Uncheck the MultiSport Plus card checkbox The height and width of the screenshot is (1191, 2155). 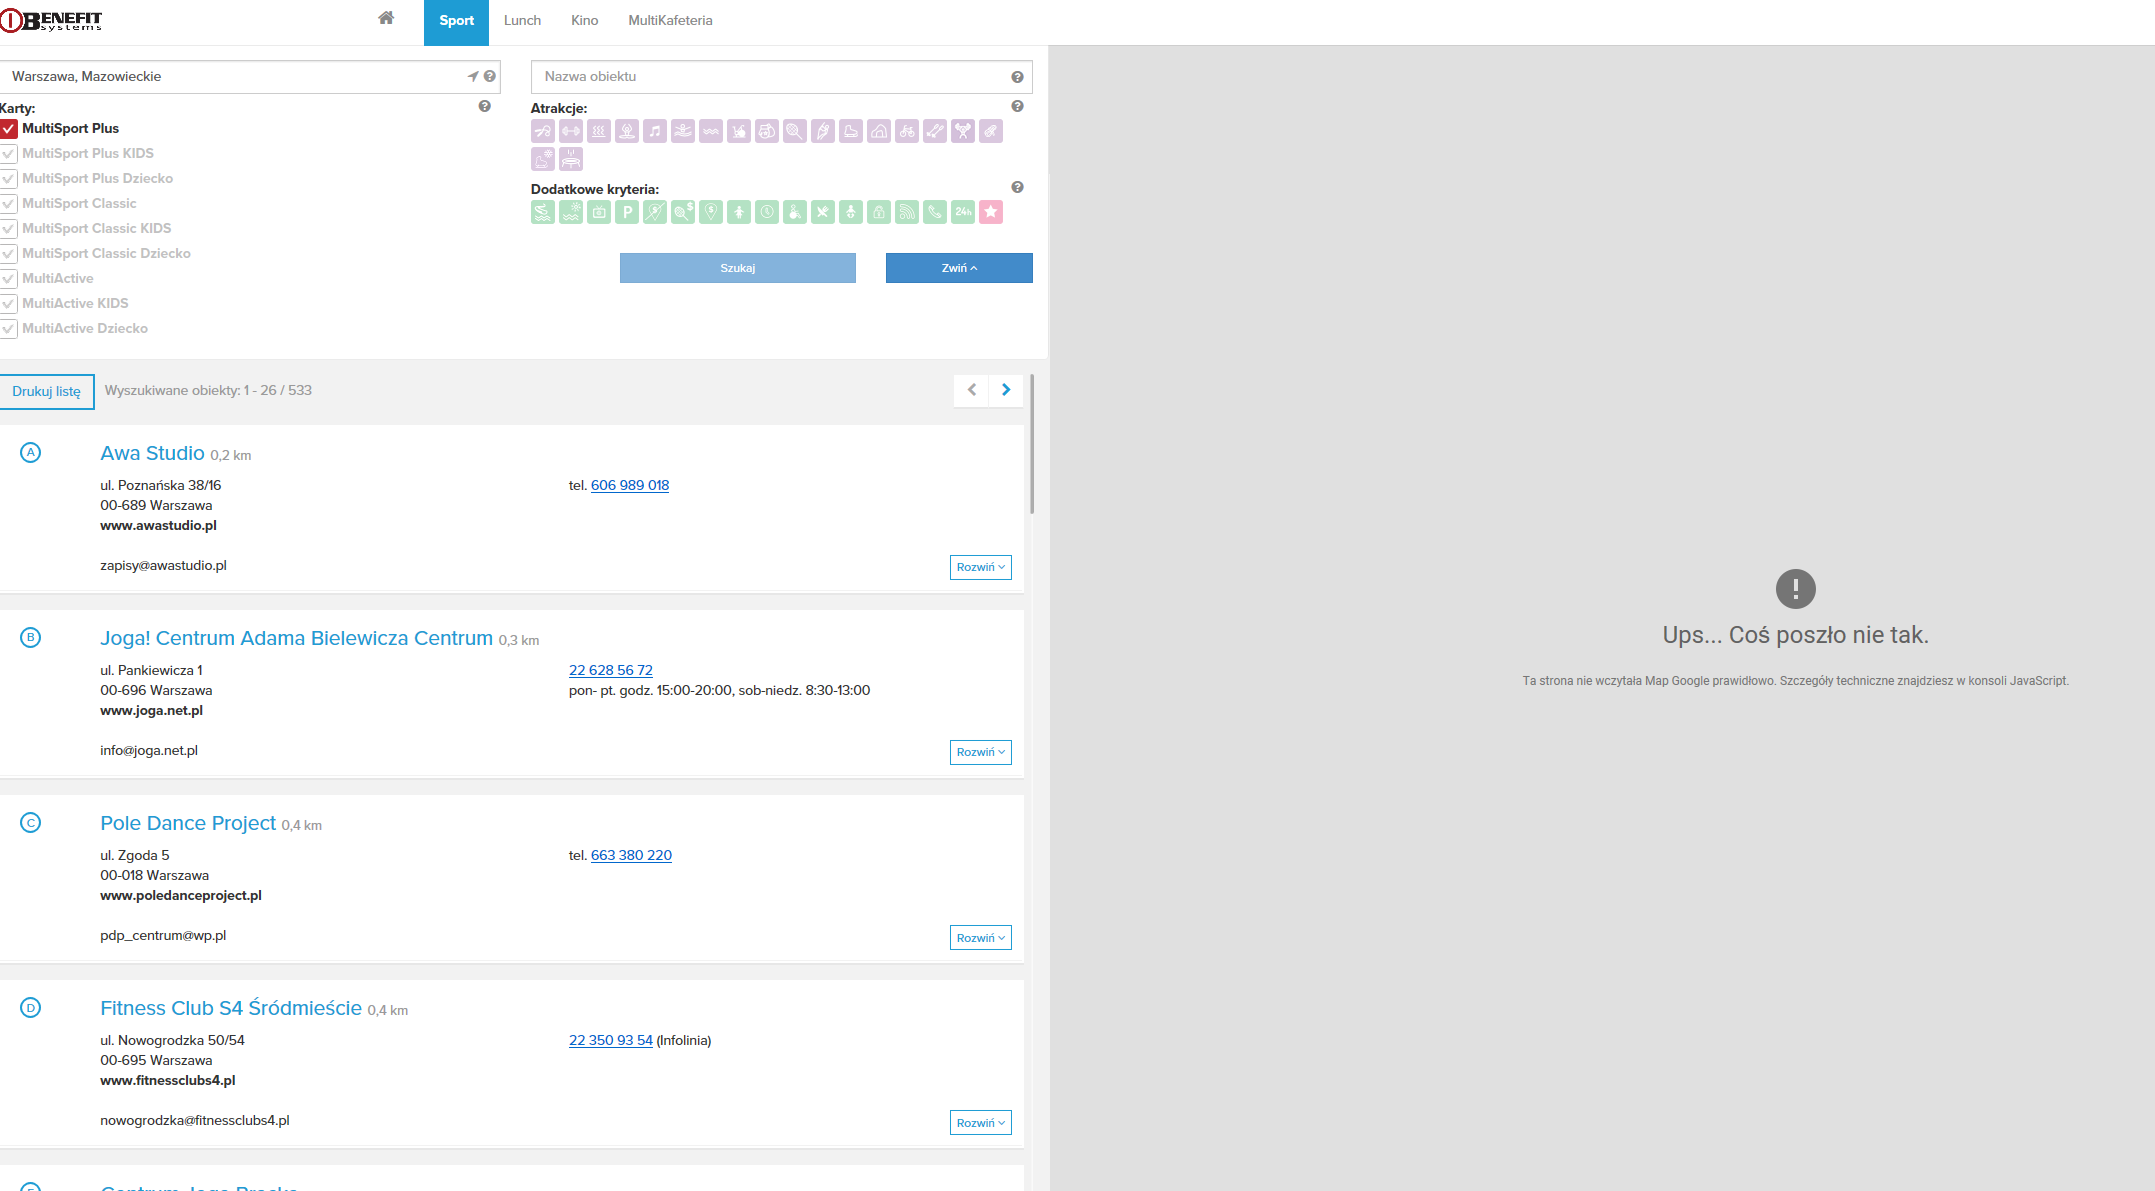point(9,129)
